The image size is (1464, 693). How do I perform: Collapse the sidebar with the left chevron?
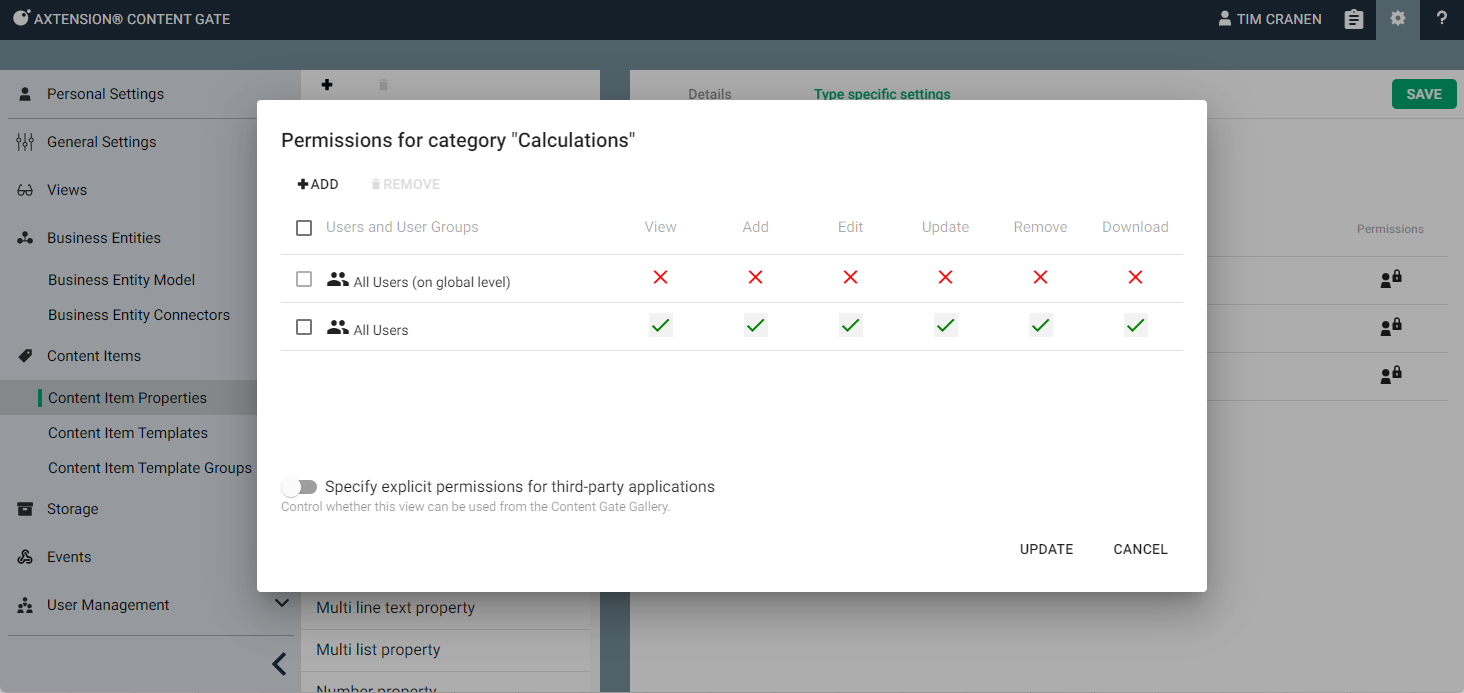tap(279, 663)
